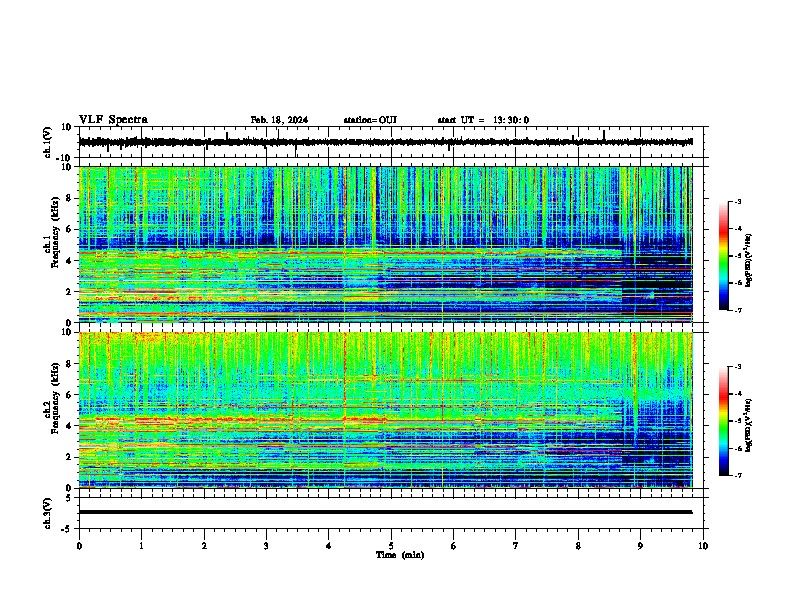Click the "ch.3(V)" axis label
792x612 pixels.
pos(47,513)
